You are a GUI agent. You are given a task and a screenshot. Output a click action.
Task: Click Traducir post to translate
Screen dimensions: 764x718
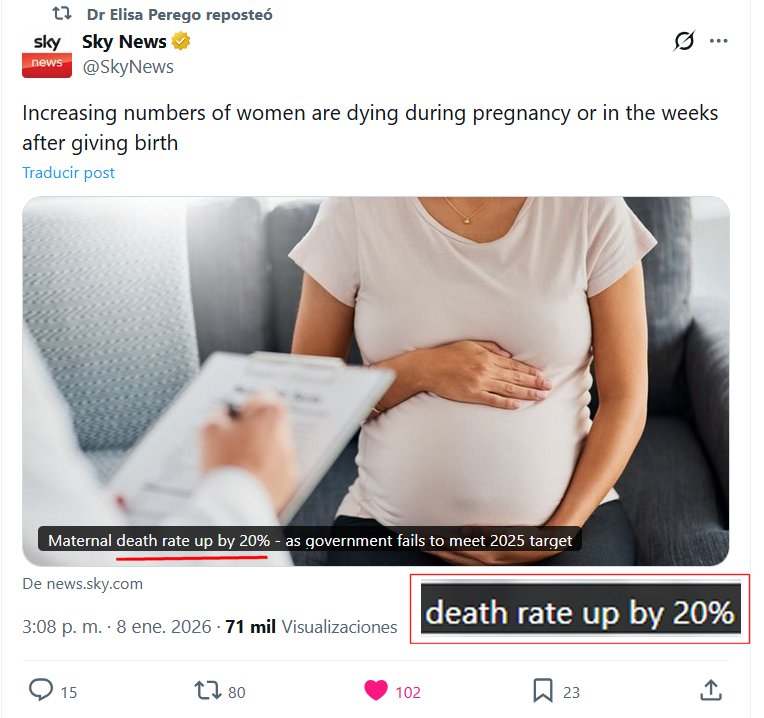click(69, 172)
